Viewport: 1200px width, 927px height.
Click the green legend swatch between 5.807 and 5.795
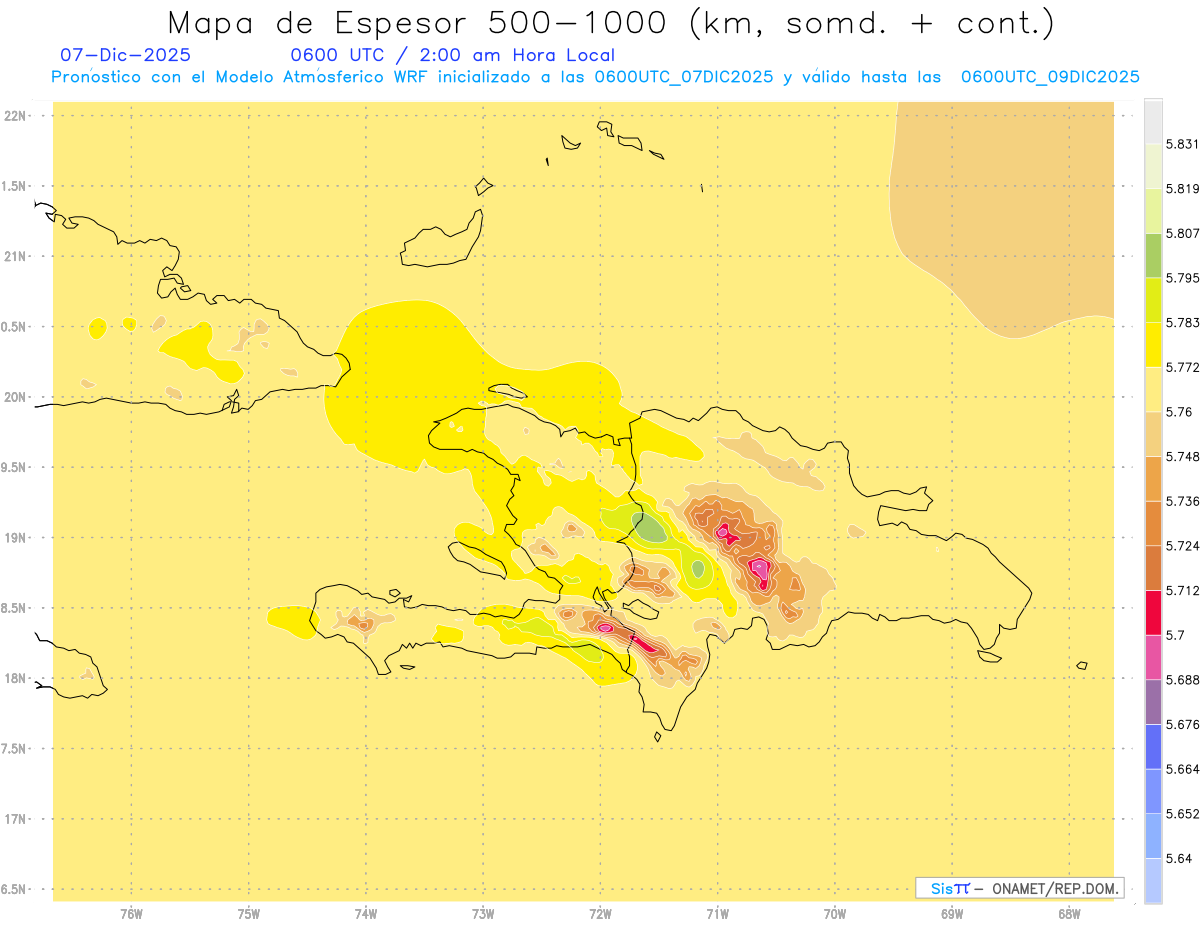pyautogui.click(x=1153, y=255)
